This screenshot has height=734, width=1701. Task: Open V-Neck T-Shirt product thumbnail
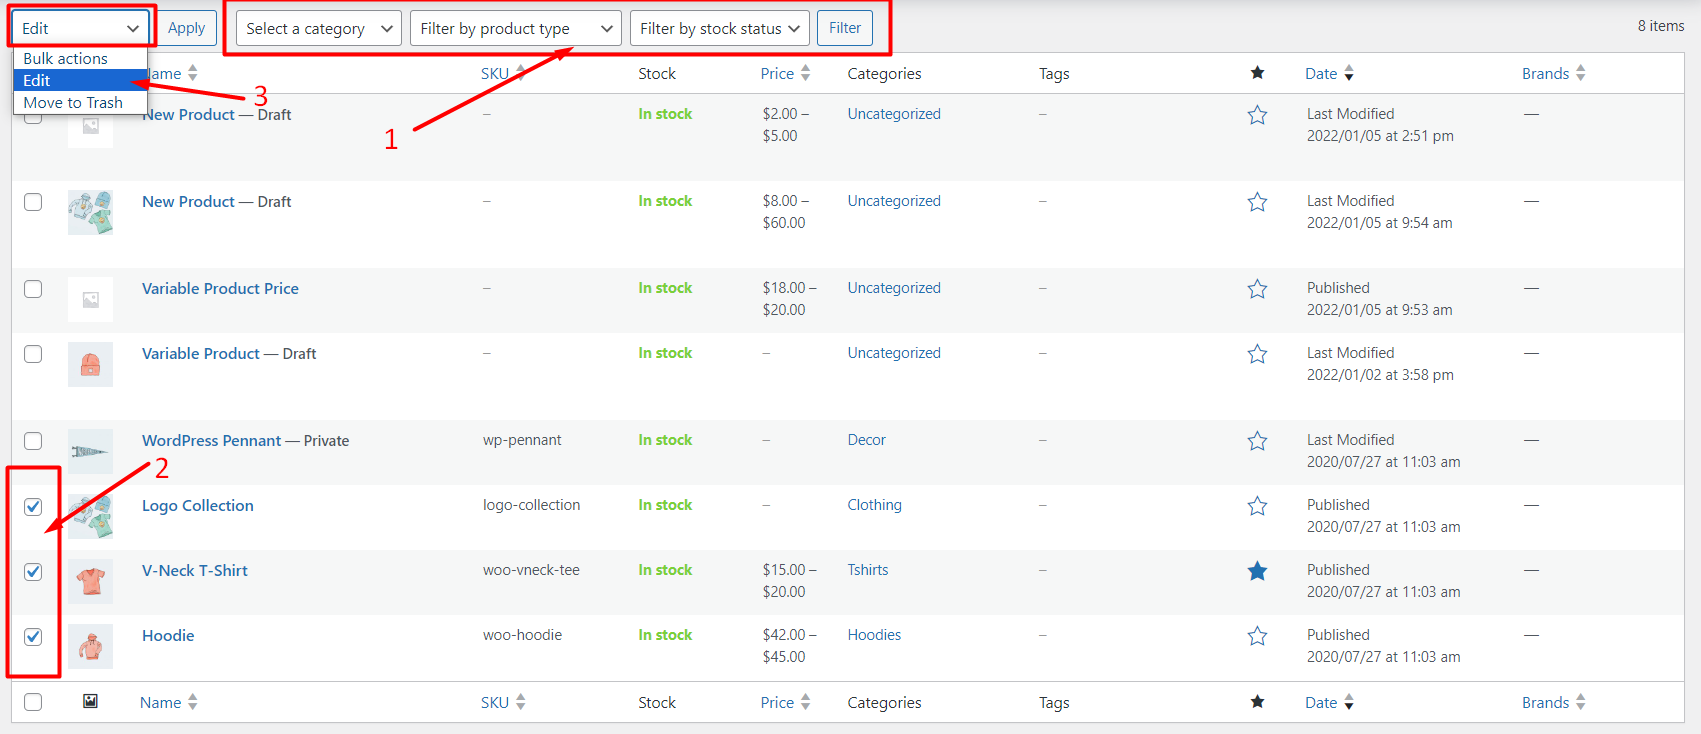click(x=90, y=581)
